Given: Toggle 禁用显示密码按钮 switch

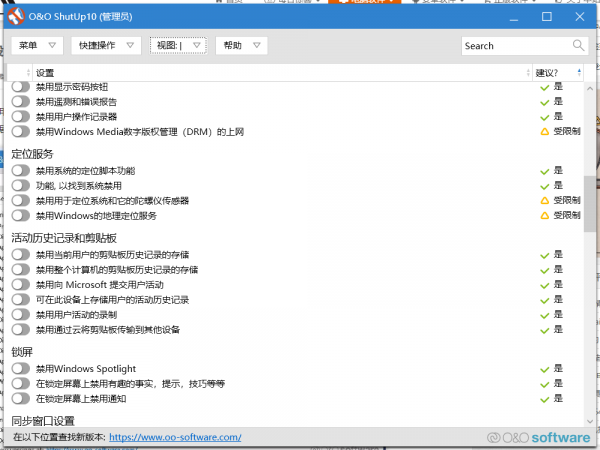Looking at the screenshot, I should click(21, 87).
